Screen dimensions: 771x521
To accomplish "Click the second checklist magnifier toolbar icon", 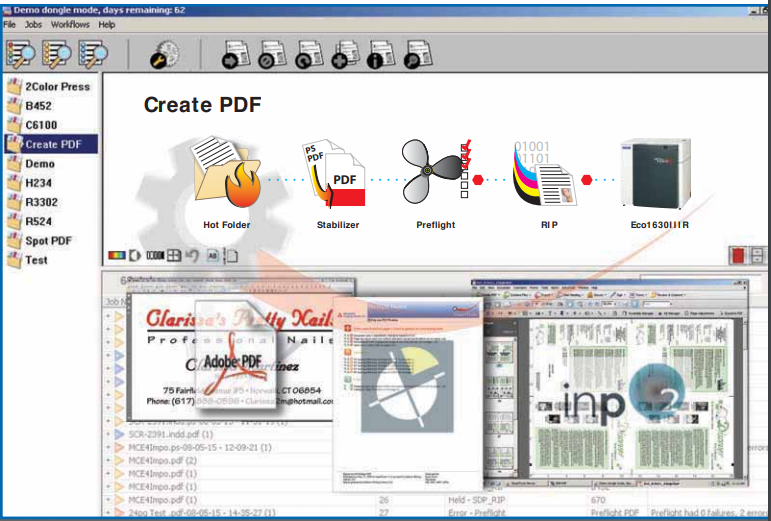I will tap(57, 54).
